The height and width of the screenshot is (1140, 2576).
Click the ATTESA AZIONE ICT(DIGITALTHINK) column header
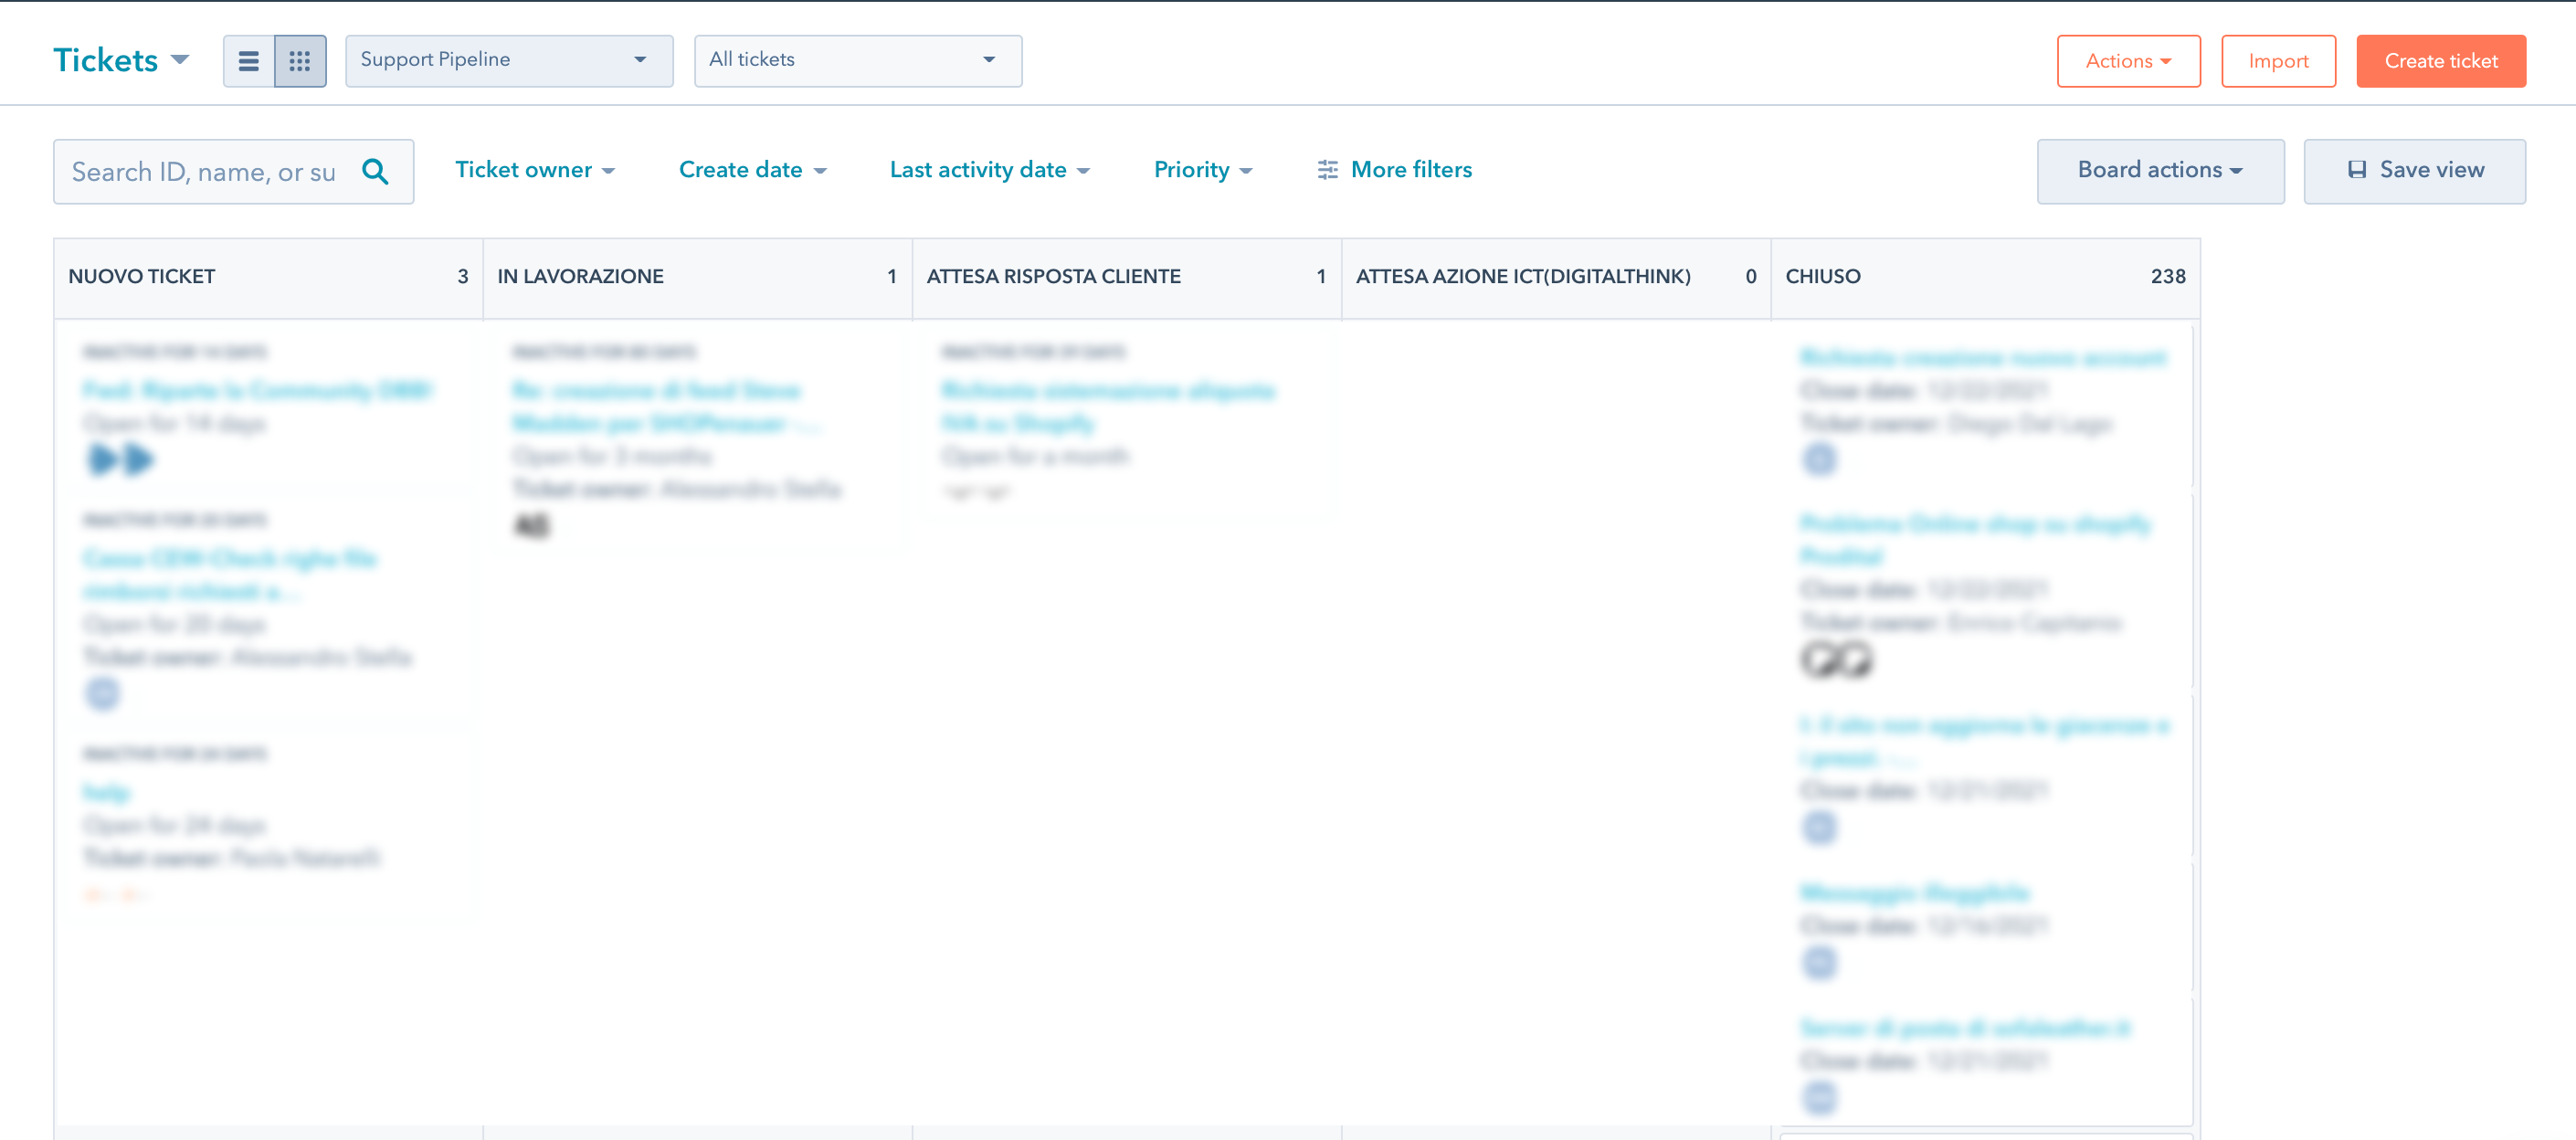(1556, 277)
